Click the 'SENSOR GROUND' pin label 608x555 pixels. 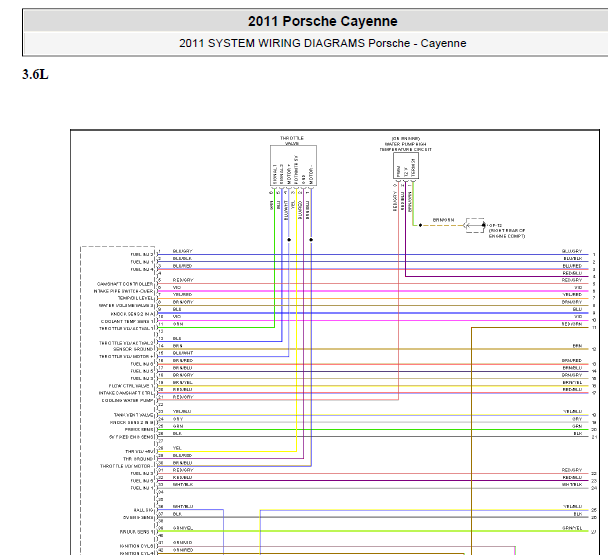pyautogui.click(x=133, y=349)
